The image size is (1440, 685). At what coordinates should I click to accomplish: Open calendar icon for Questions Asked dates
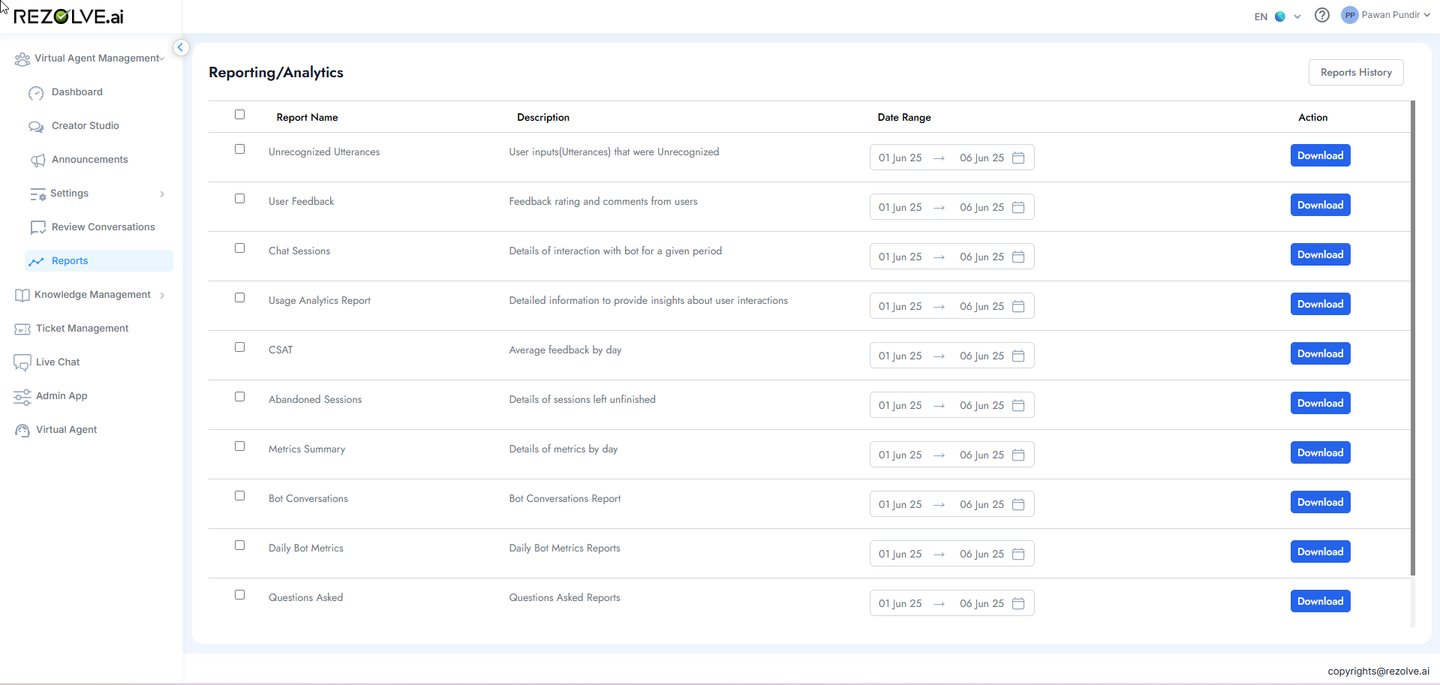[x=1018, y=603]
